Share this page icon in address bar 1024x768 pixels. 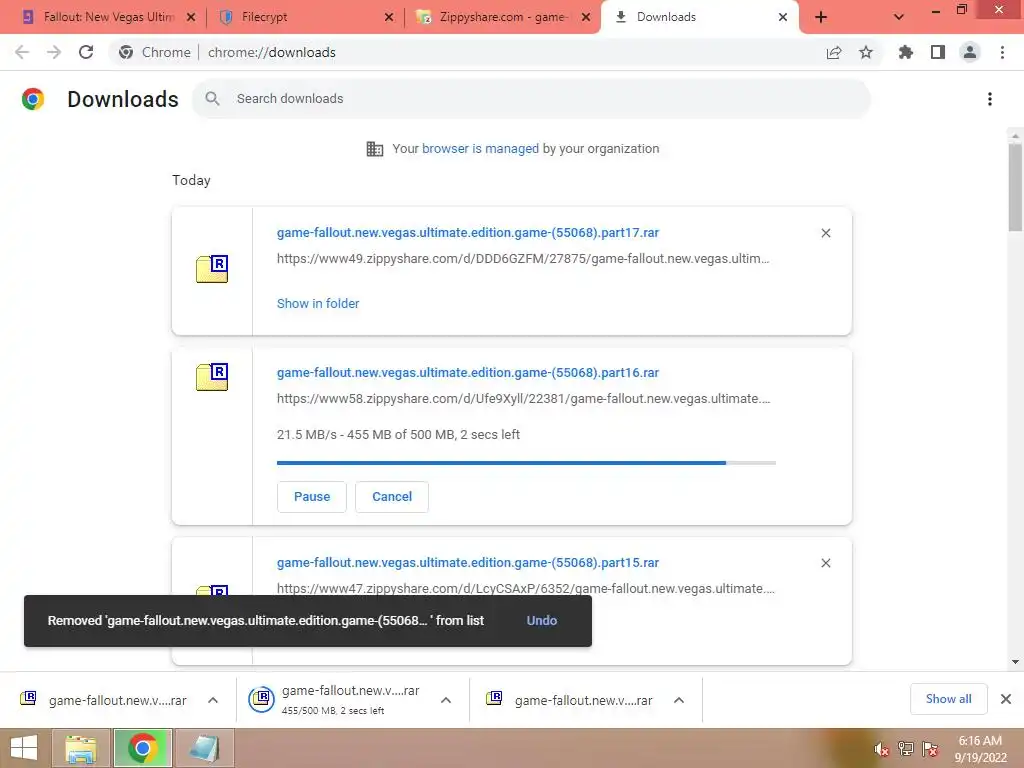[x=834, y=52]
